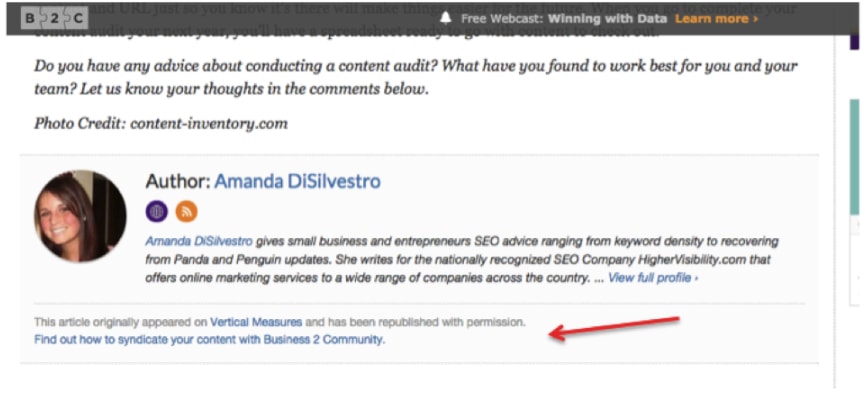Click the author profile photo
The height and width of the screenshot is (403, 865).
[x=81, y=216]
